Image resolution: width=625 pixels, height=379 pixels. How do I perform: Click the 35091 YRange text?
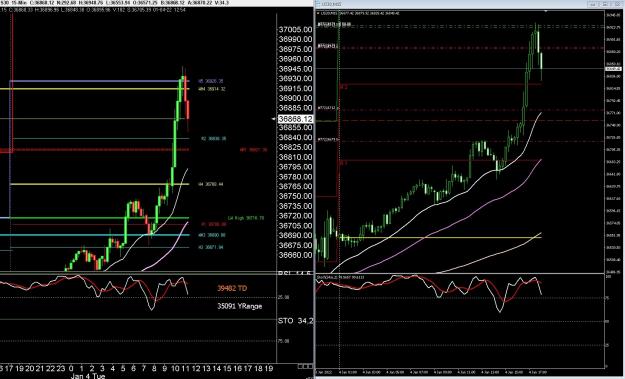240,306
